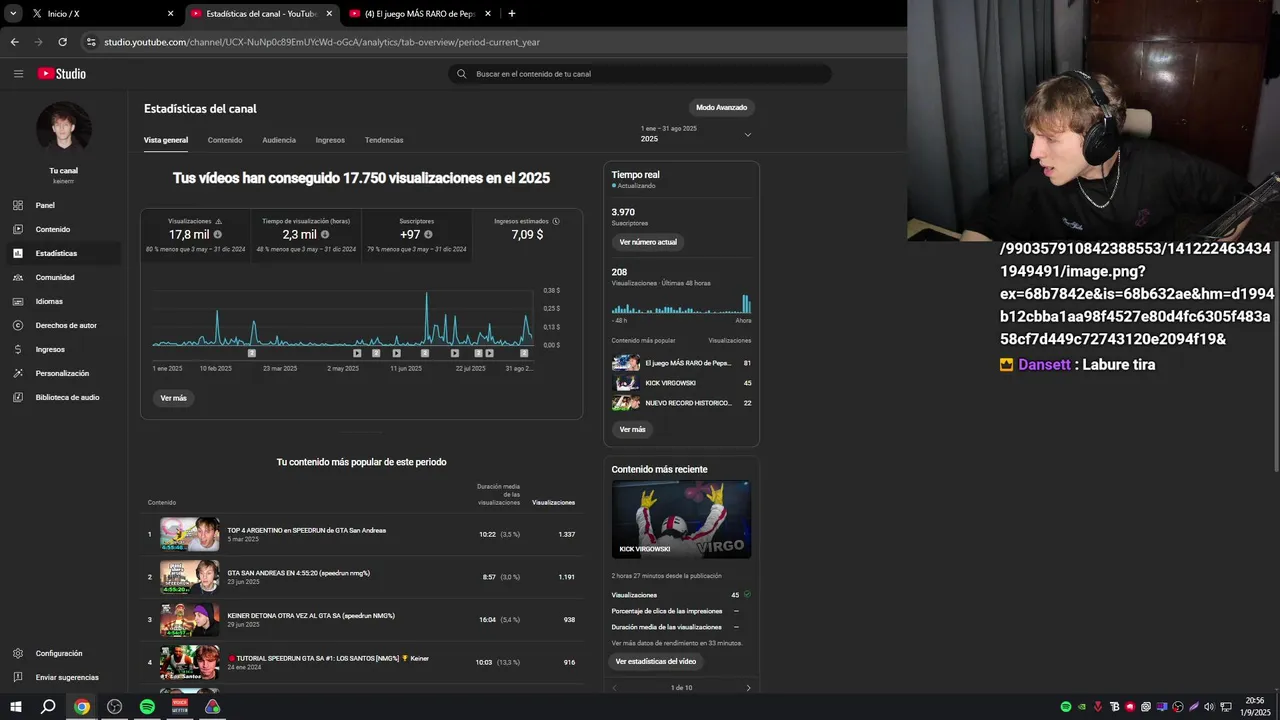
Task: Open TOP 4 ARGENTINO speedrun video thumbnail
Action: (190, 534)
